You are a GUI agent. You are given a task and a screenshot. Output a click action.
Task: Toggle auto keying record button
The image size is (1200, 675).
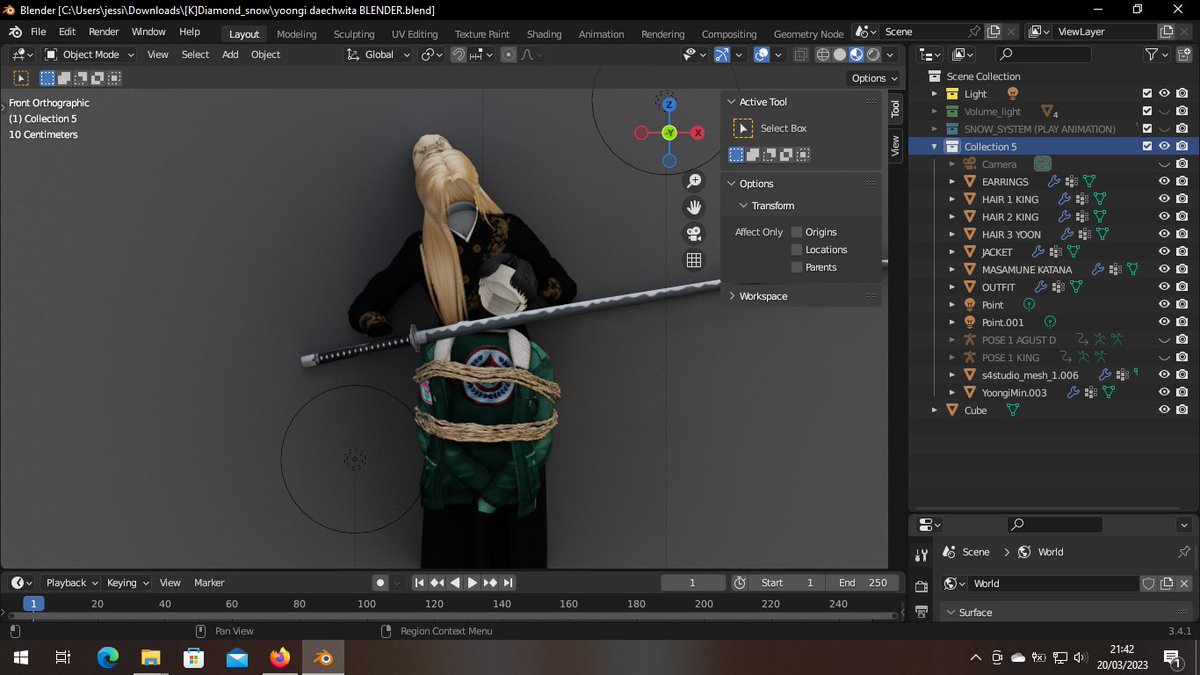pos(380,583)
